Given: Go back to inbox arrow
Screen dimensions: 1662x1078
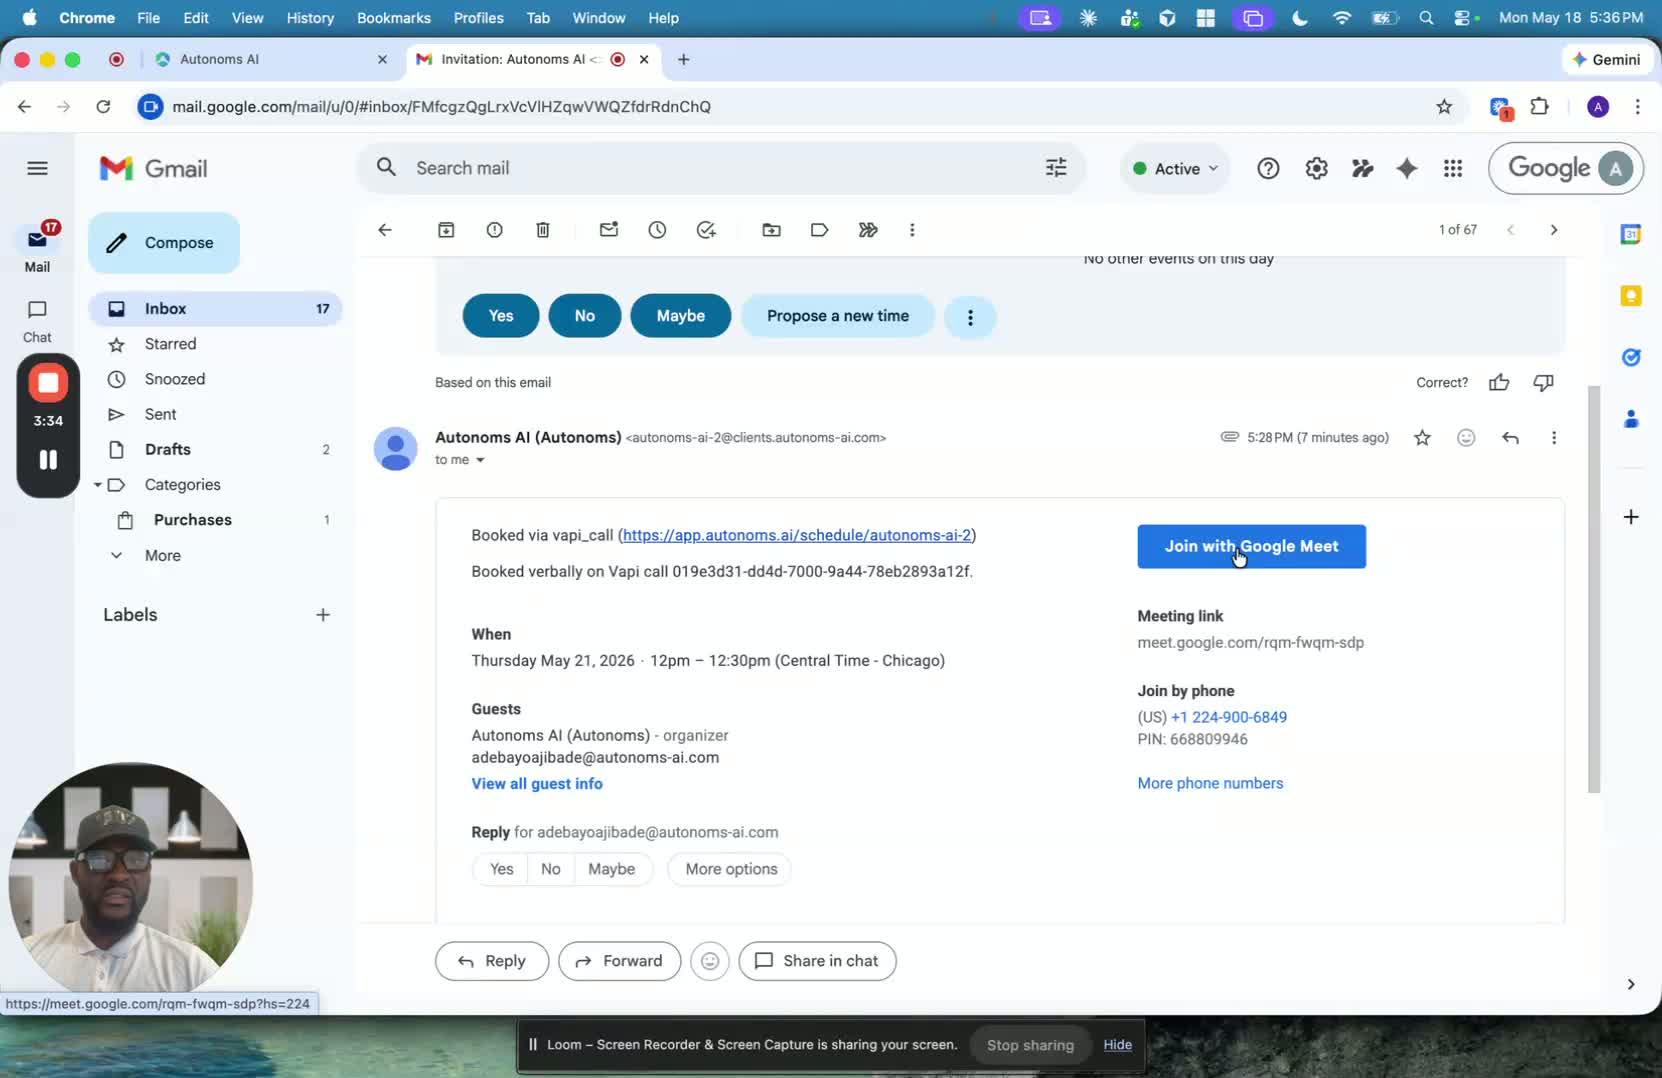Looking at the screenshot, I should [385, 230].
